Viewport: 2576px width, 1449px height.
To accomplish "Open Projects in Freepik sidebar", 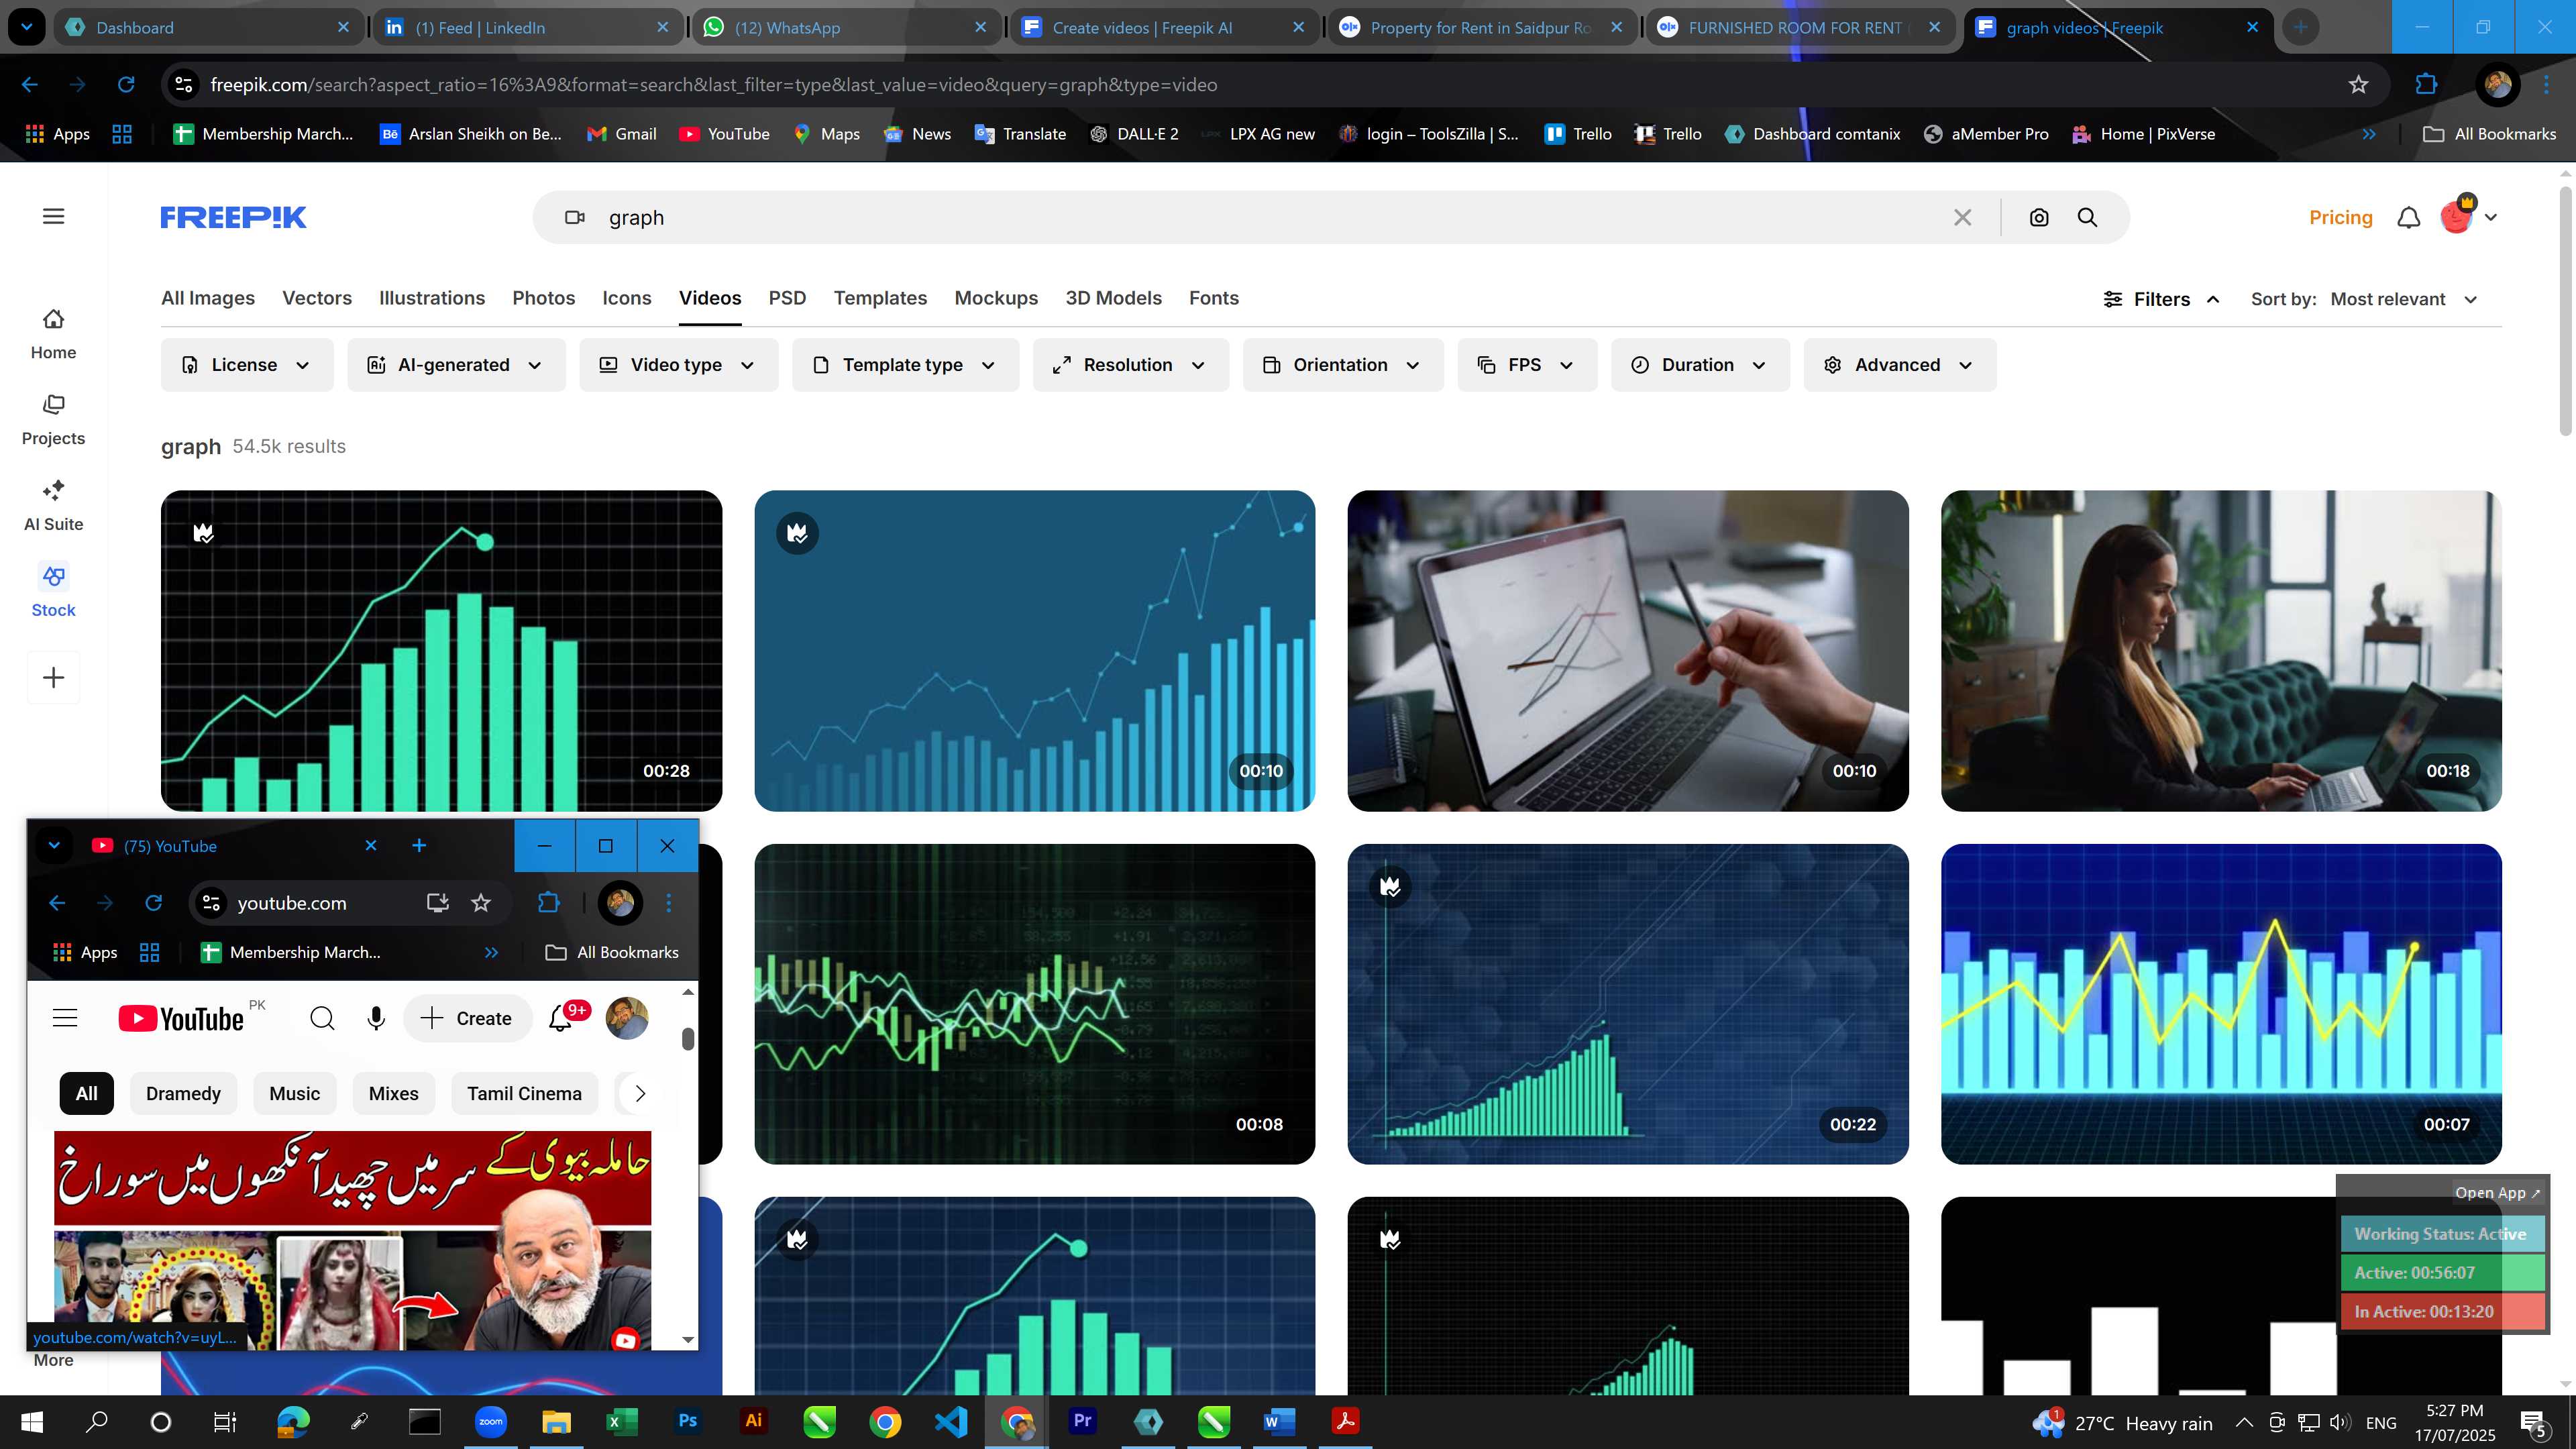I will click(x=53, y=420).
